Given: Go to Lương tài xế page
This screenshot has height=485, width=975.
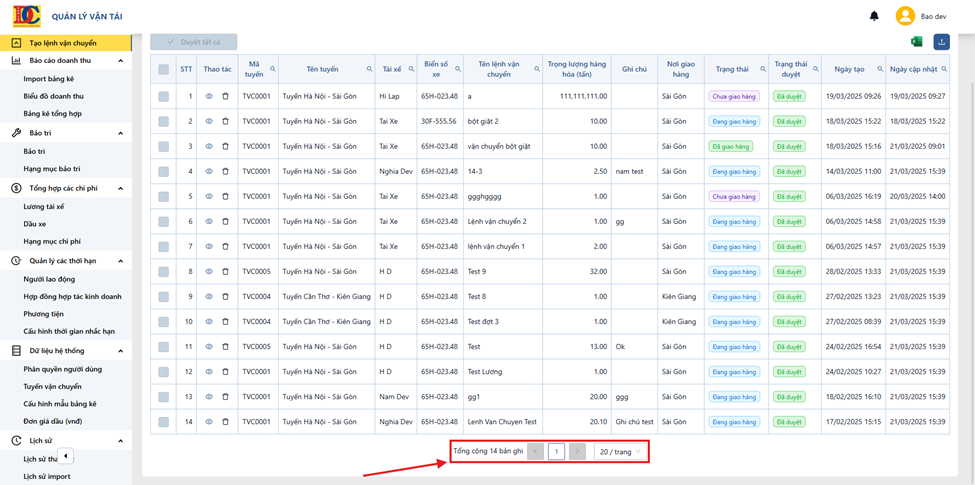Looking at the screenshot, I should (44, 206).
